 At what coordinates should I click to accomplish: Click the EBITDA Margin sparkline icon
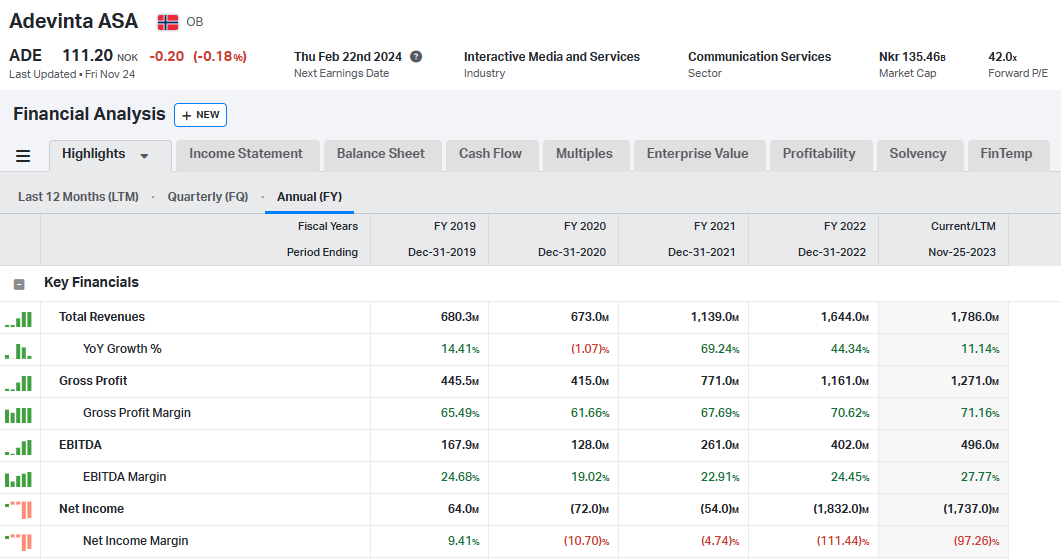[x=19, y=479]
